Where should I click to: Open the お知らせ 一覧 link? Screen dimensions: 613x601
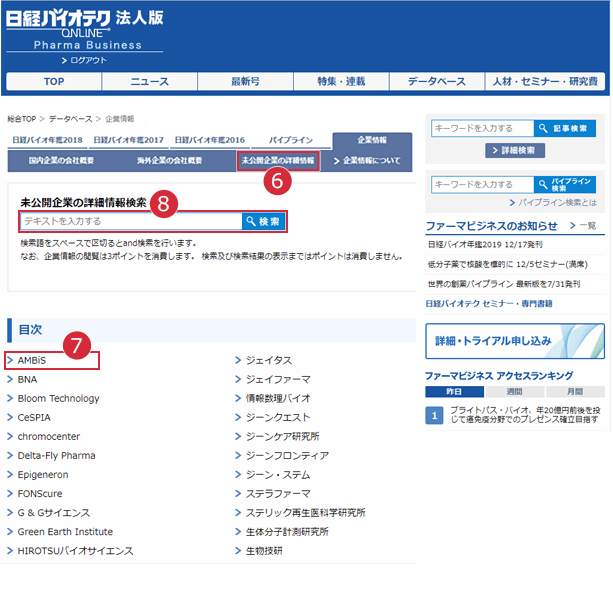tap(583, 226)
